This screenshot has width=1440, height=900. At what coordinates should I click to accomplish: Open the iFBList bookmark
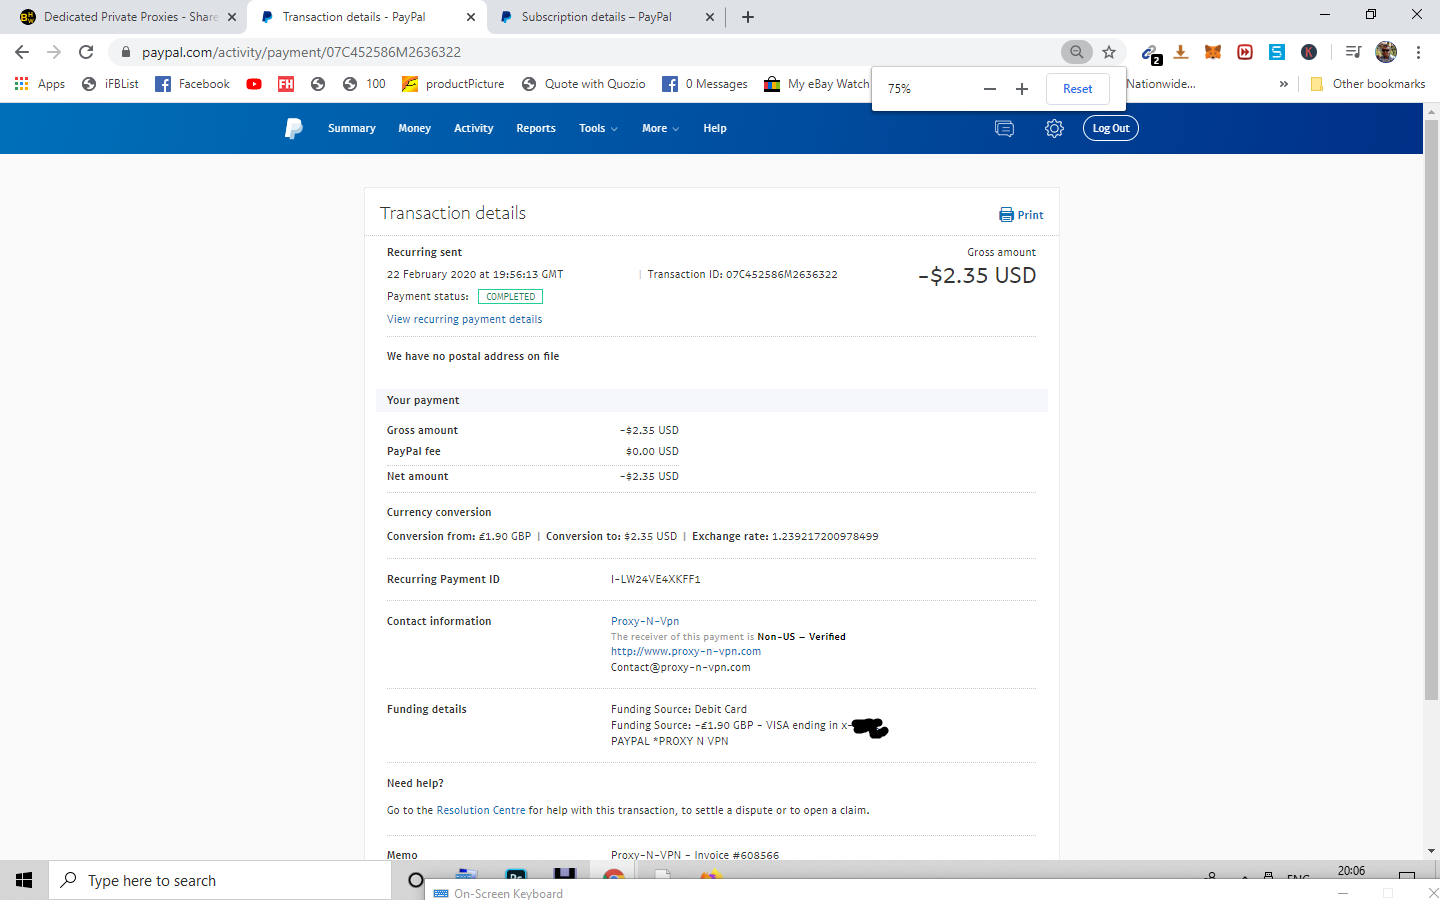coord(111,84)
